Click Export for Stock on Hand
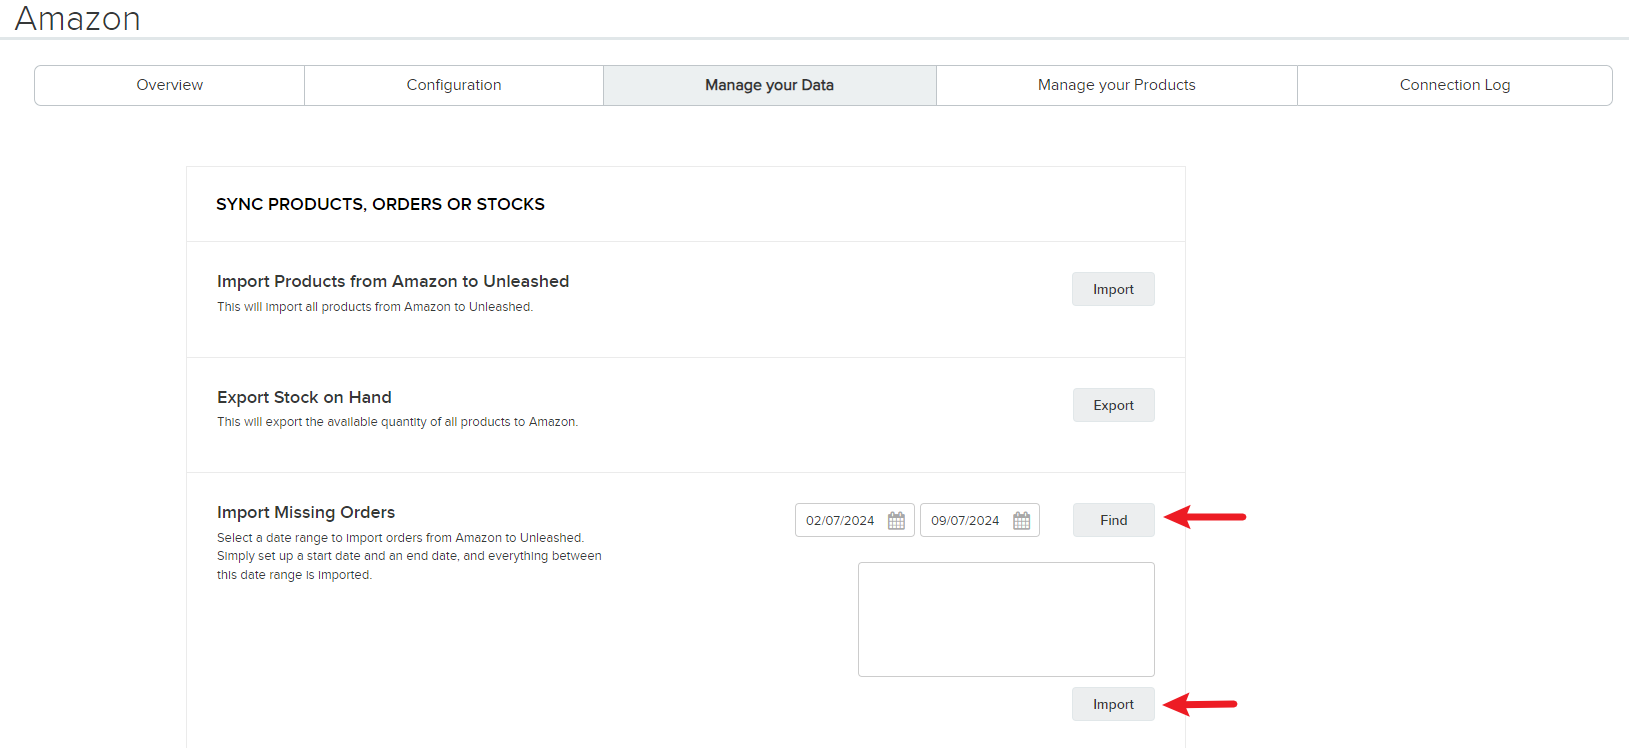 pos(1113,405)
